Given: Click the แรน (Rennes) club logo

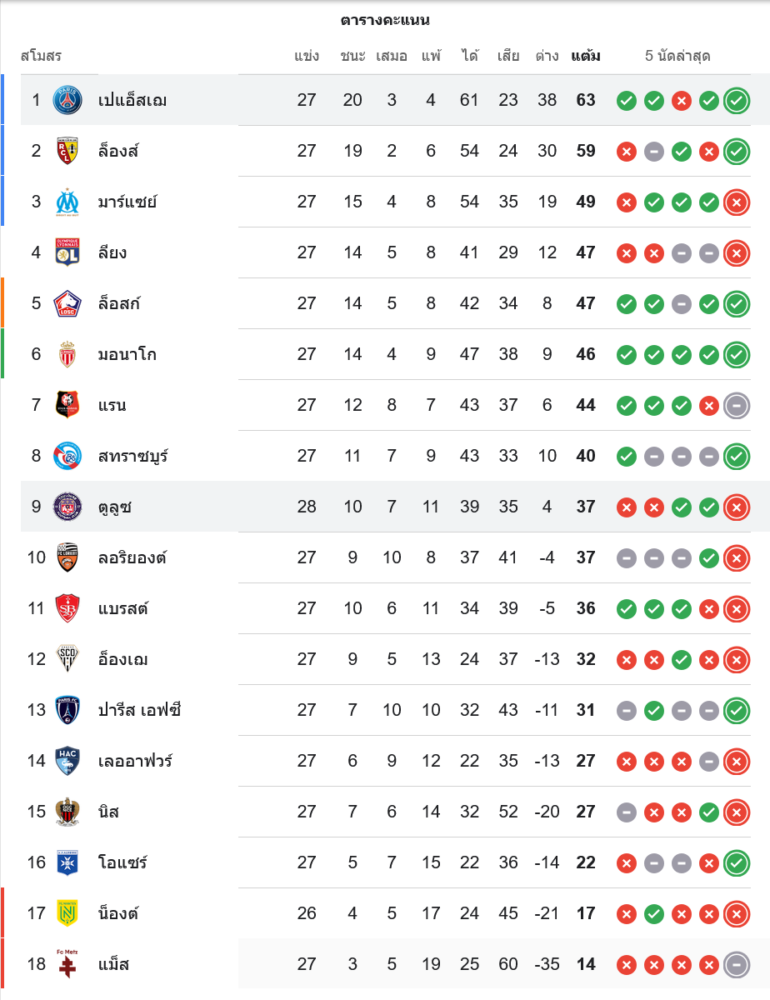Looking at the screenshot, I should (x=68, y=405).
